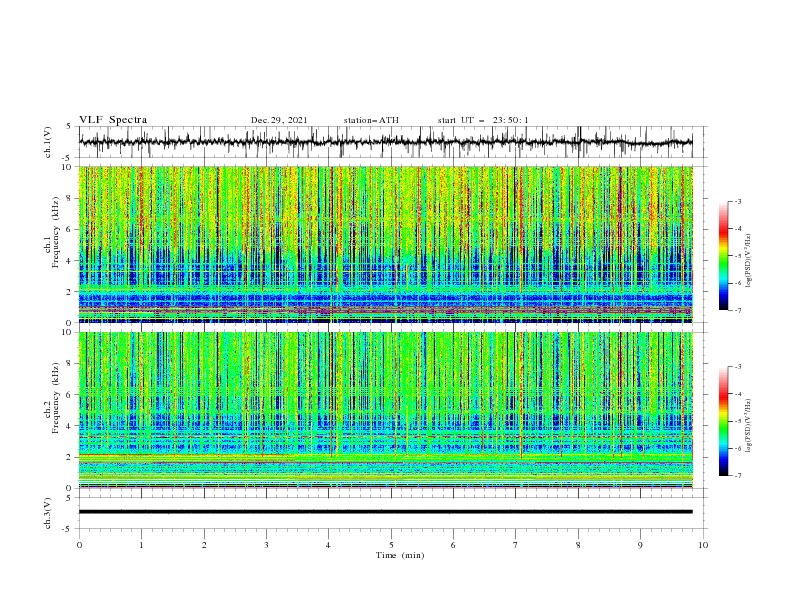This screenshot has width=792, height=612.
Task: Click the "ch.1(V)" axis label
Action: [48, 142]
